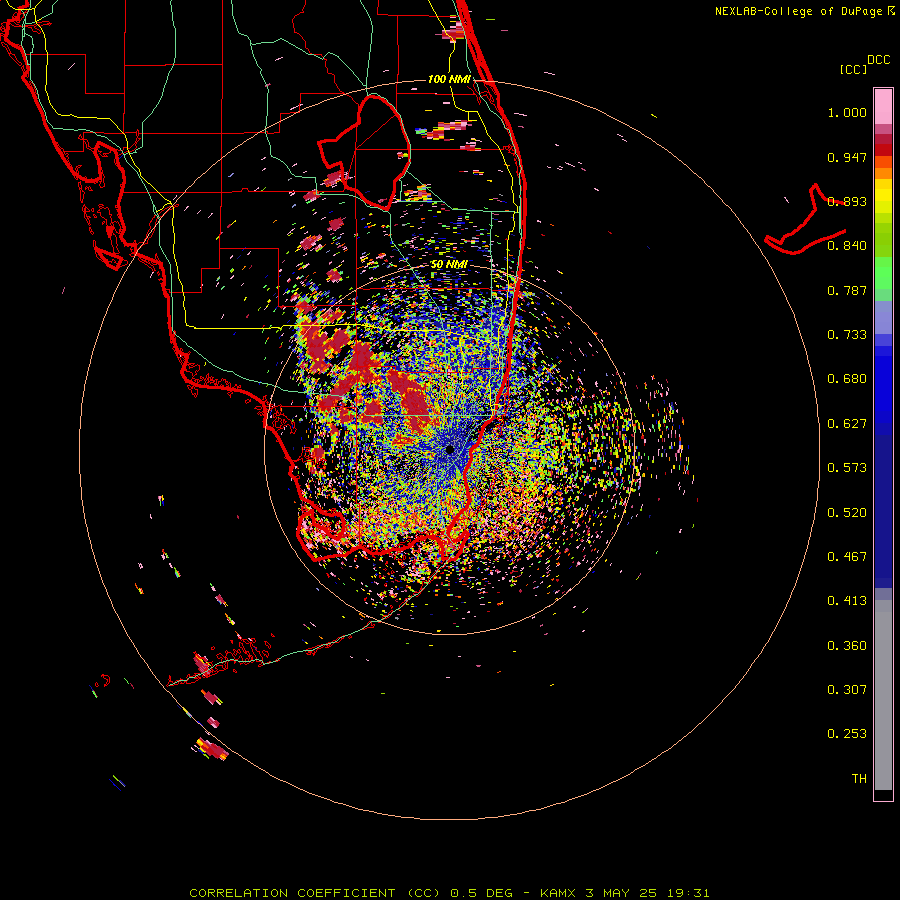900x900 pixels.
Task: Click the NEXLAB logo mark after DuPage
Action: (891, 11)
